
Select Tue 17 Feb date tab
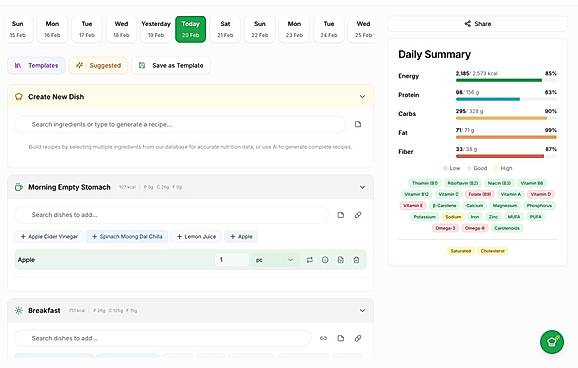click(x=87, y=29)
